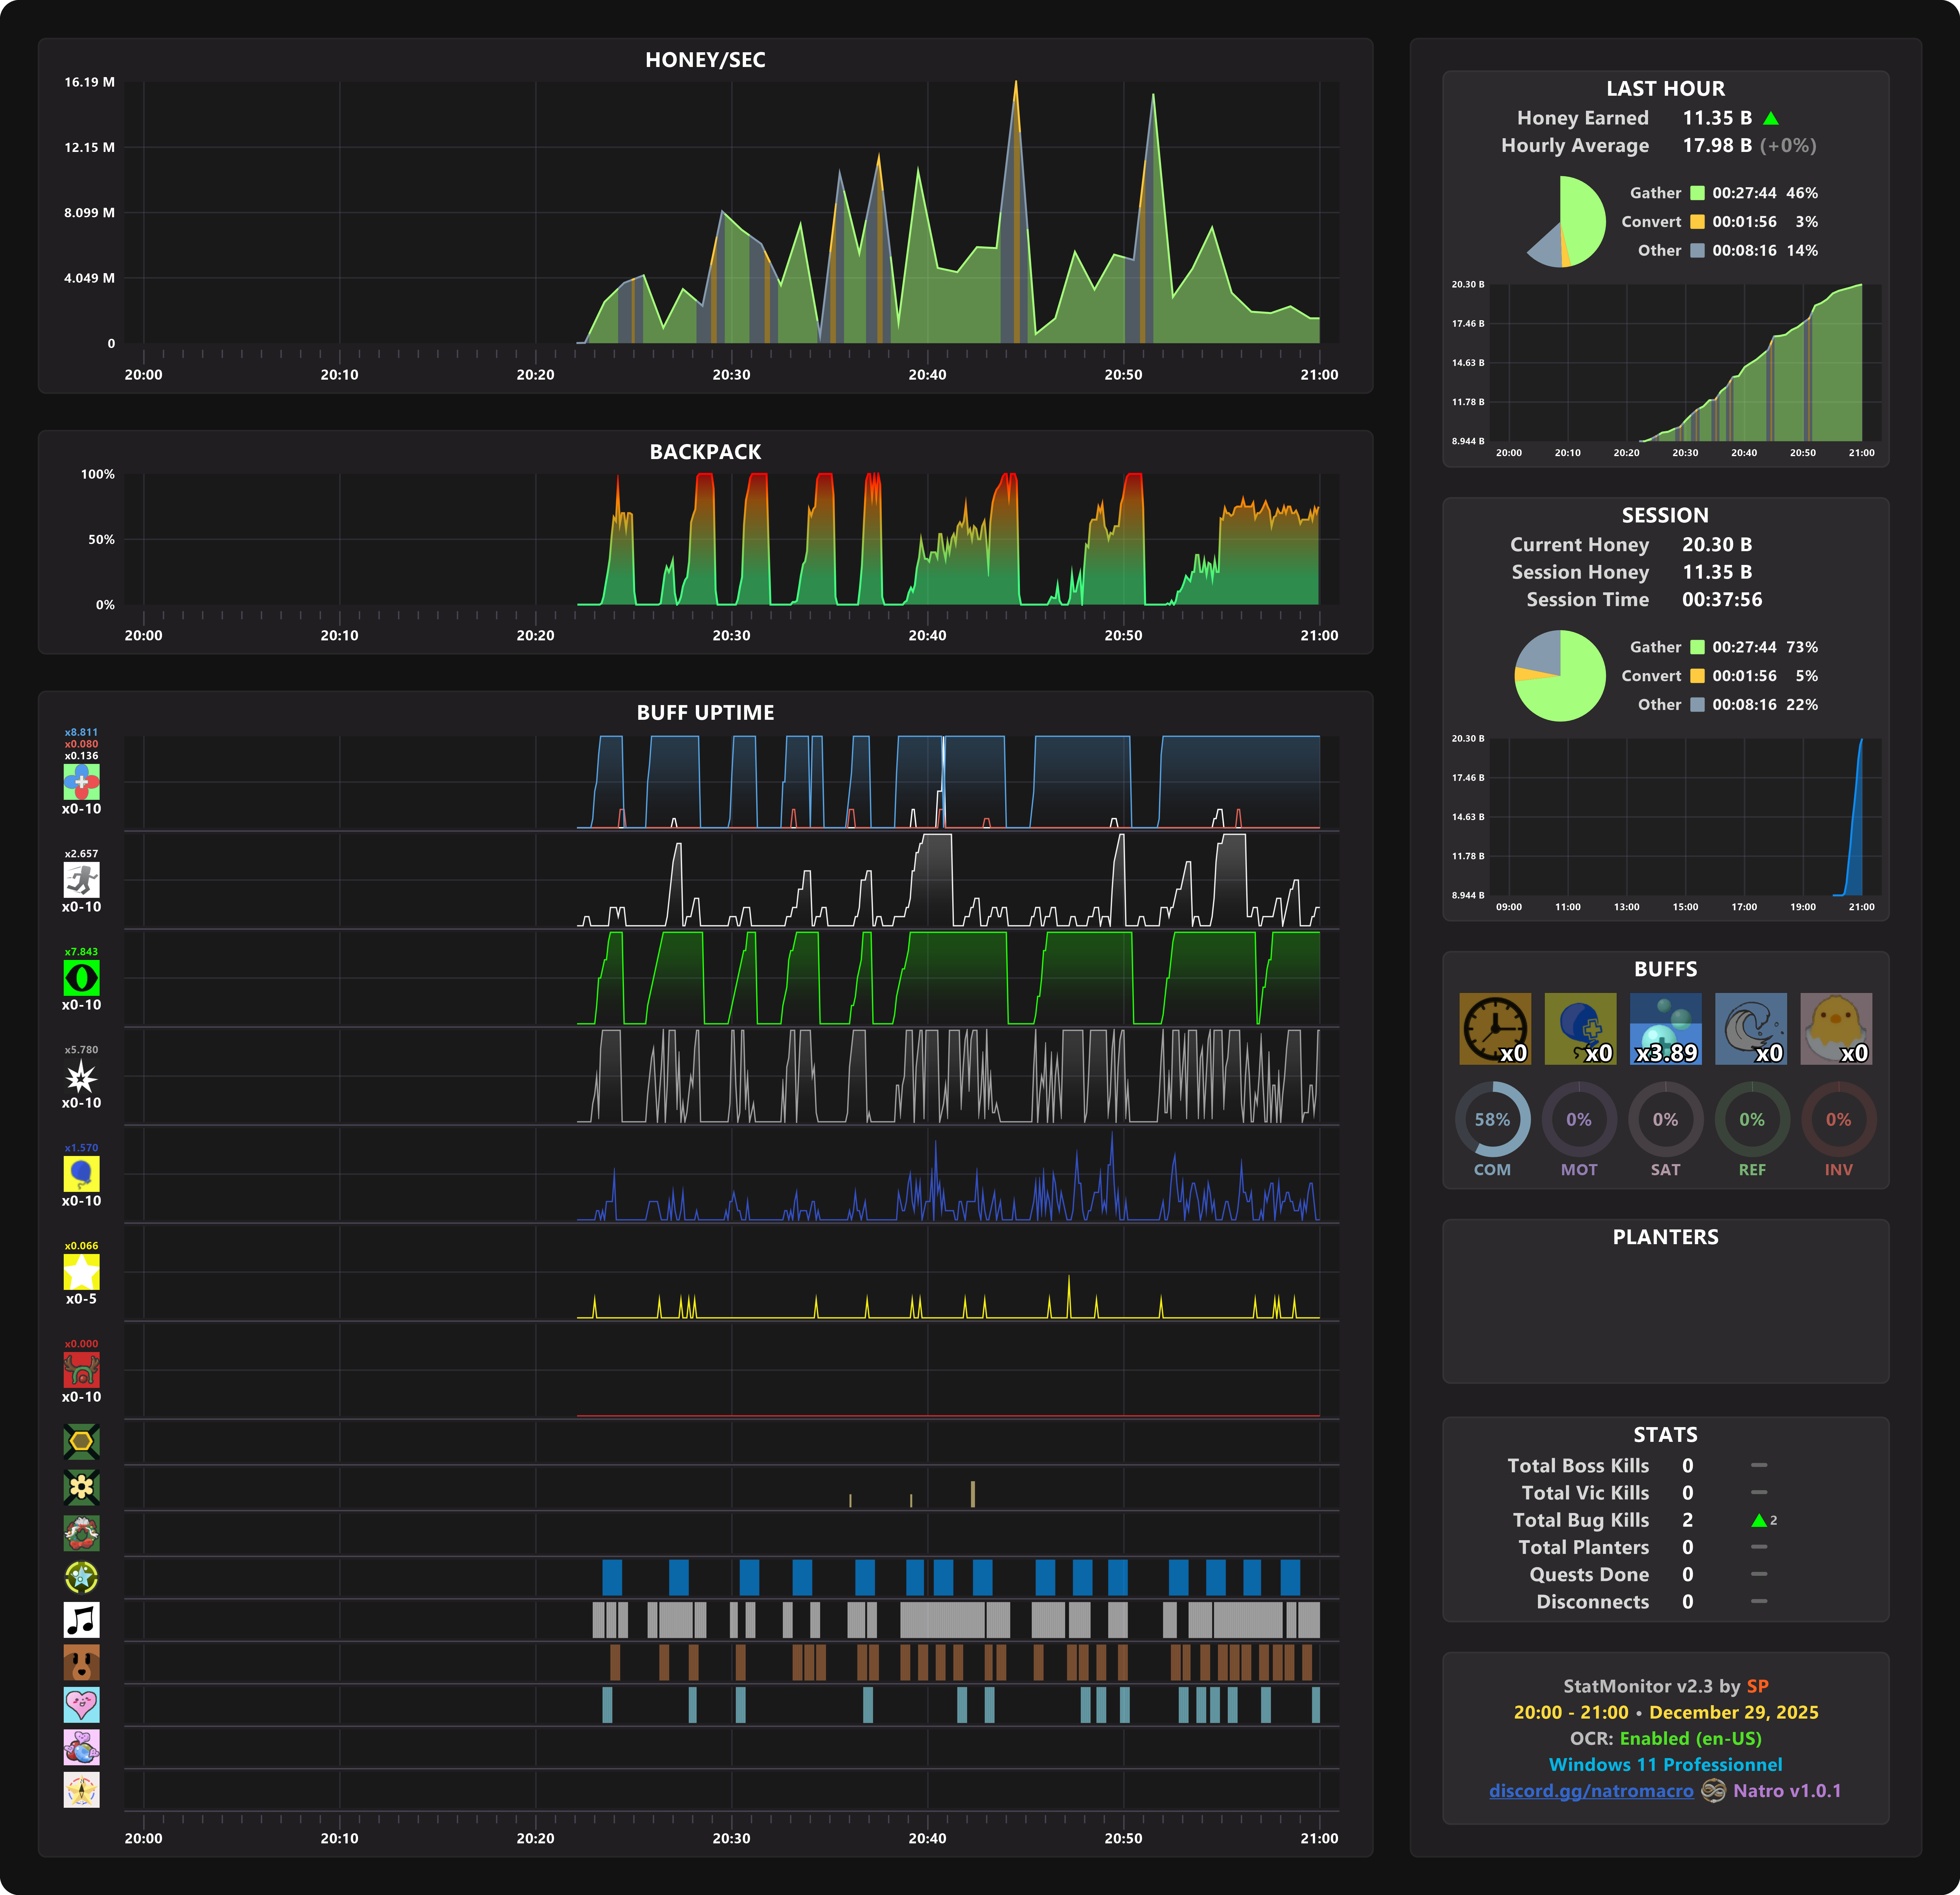The image size is (1960, 1895).
Task: Click the green Gather legend swatch in Last Hour
Action: [1697, 193]
